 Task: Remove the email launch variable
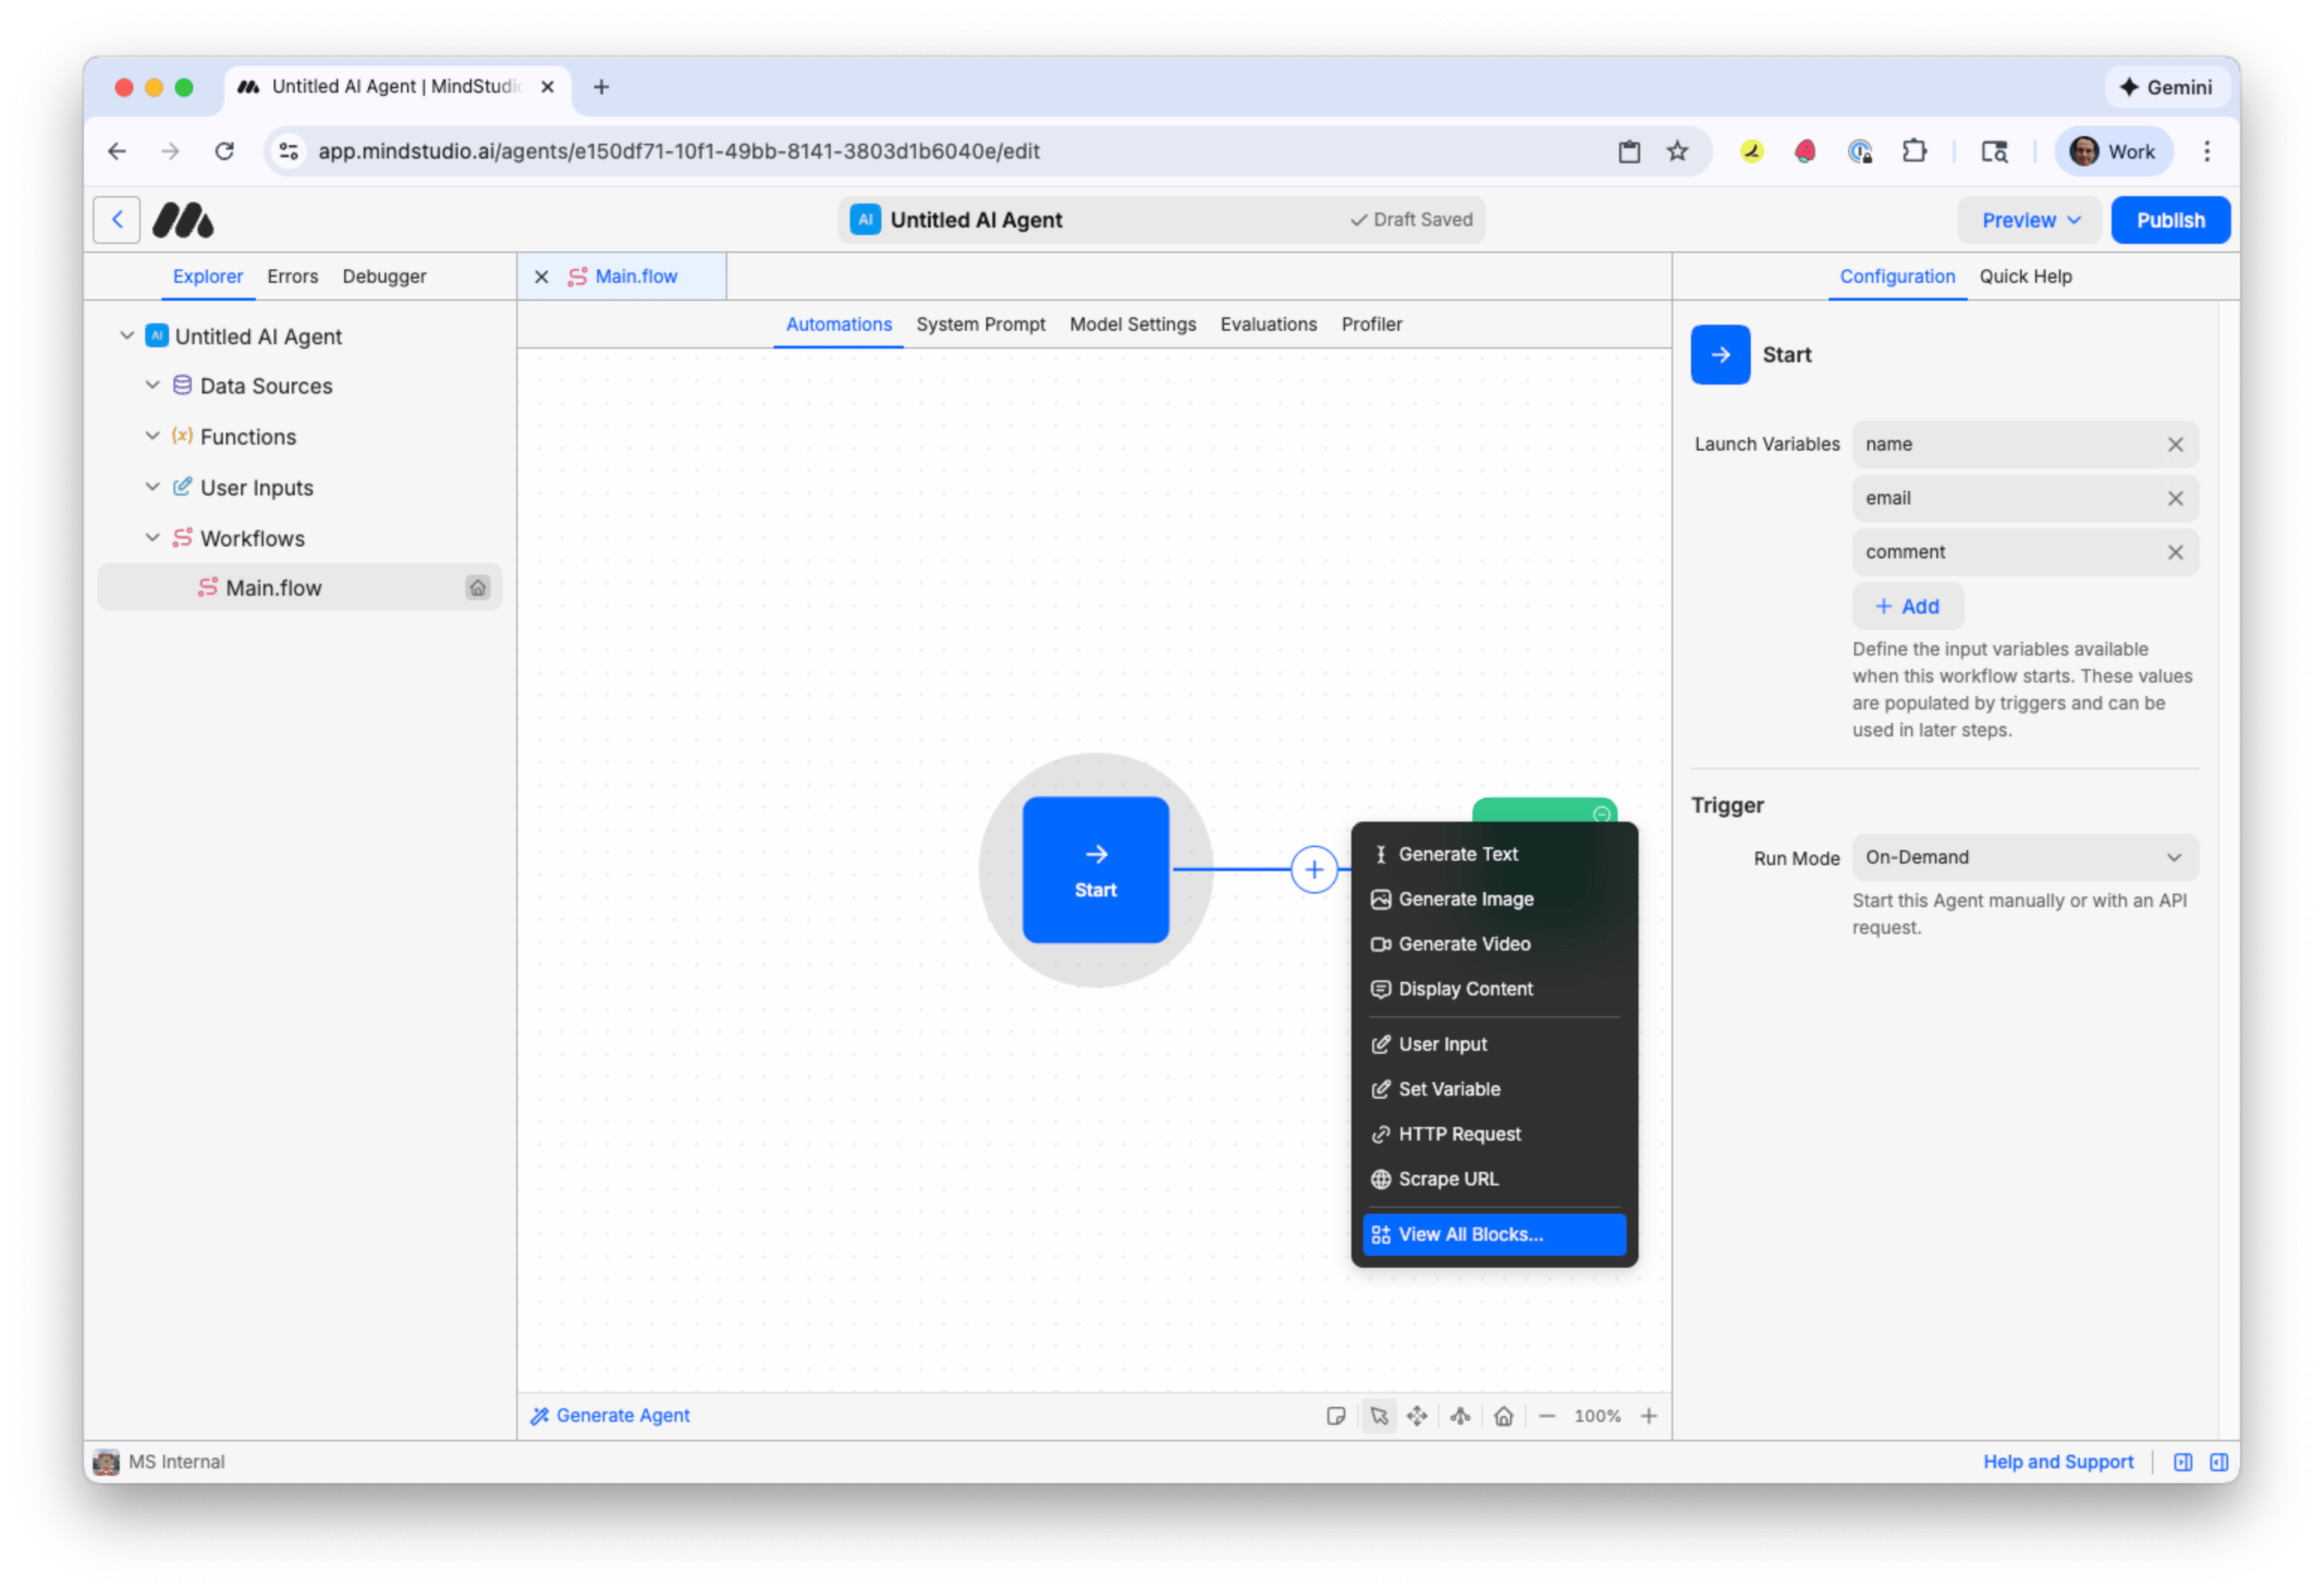click(x=2176, y=498)
